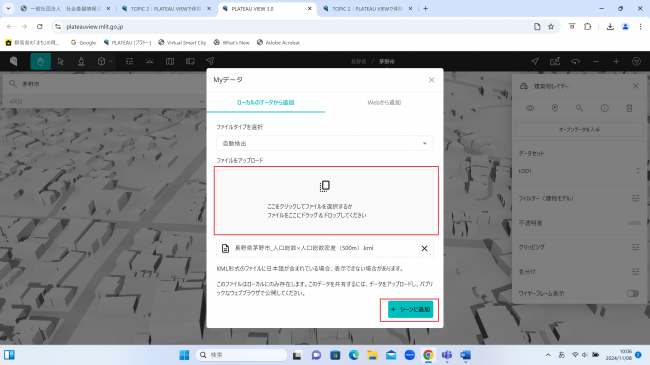Select the 3D box drawing tool

click(x=101, y=61)
